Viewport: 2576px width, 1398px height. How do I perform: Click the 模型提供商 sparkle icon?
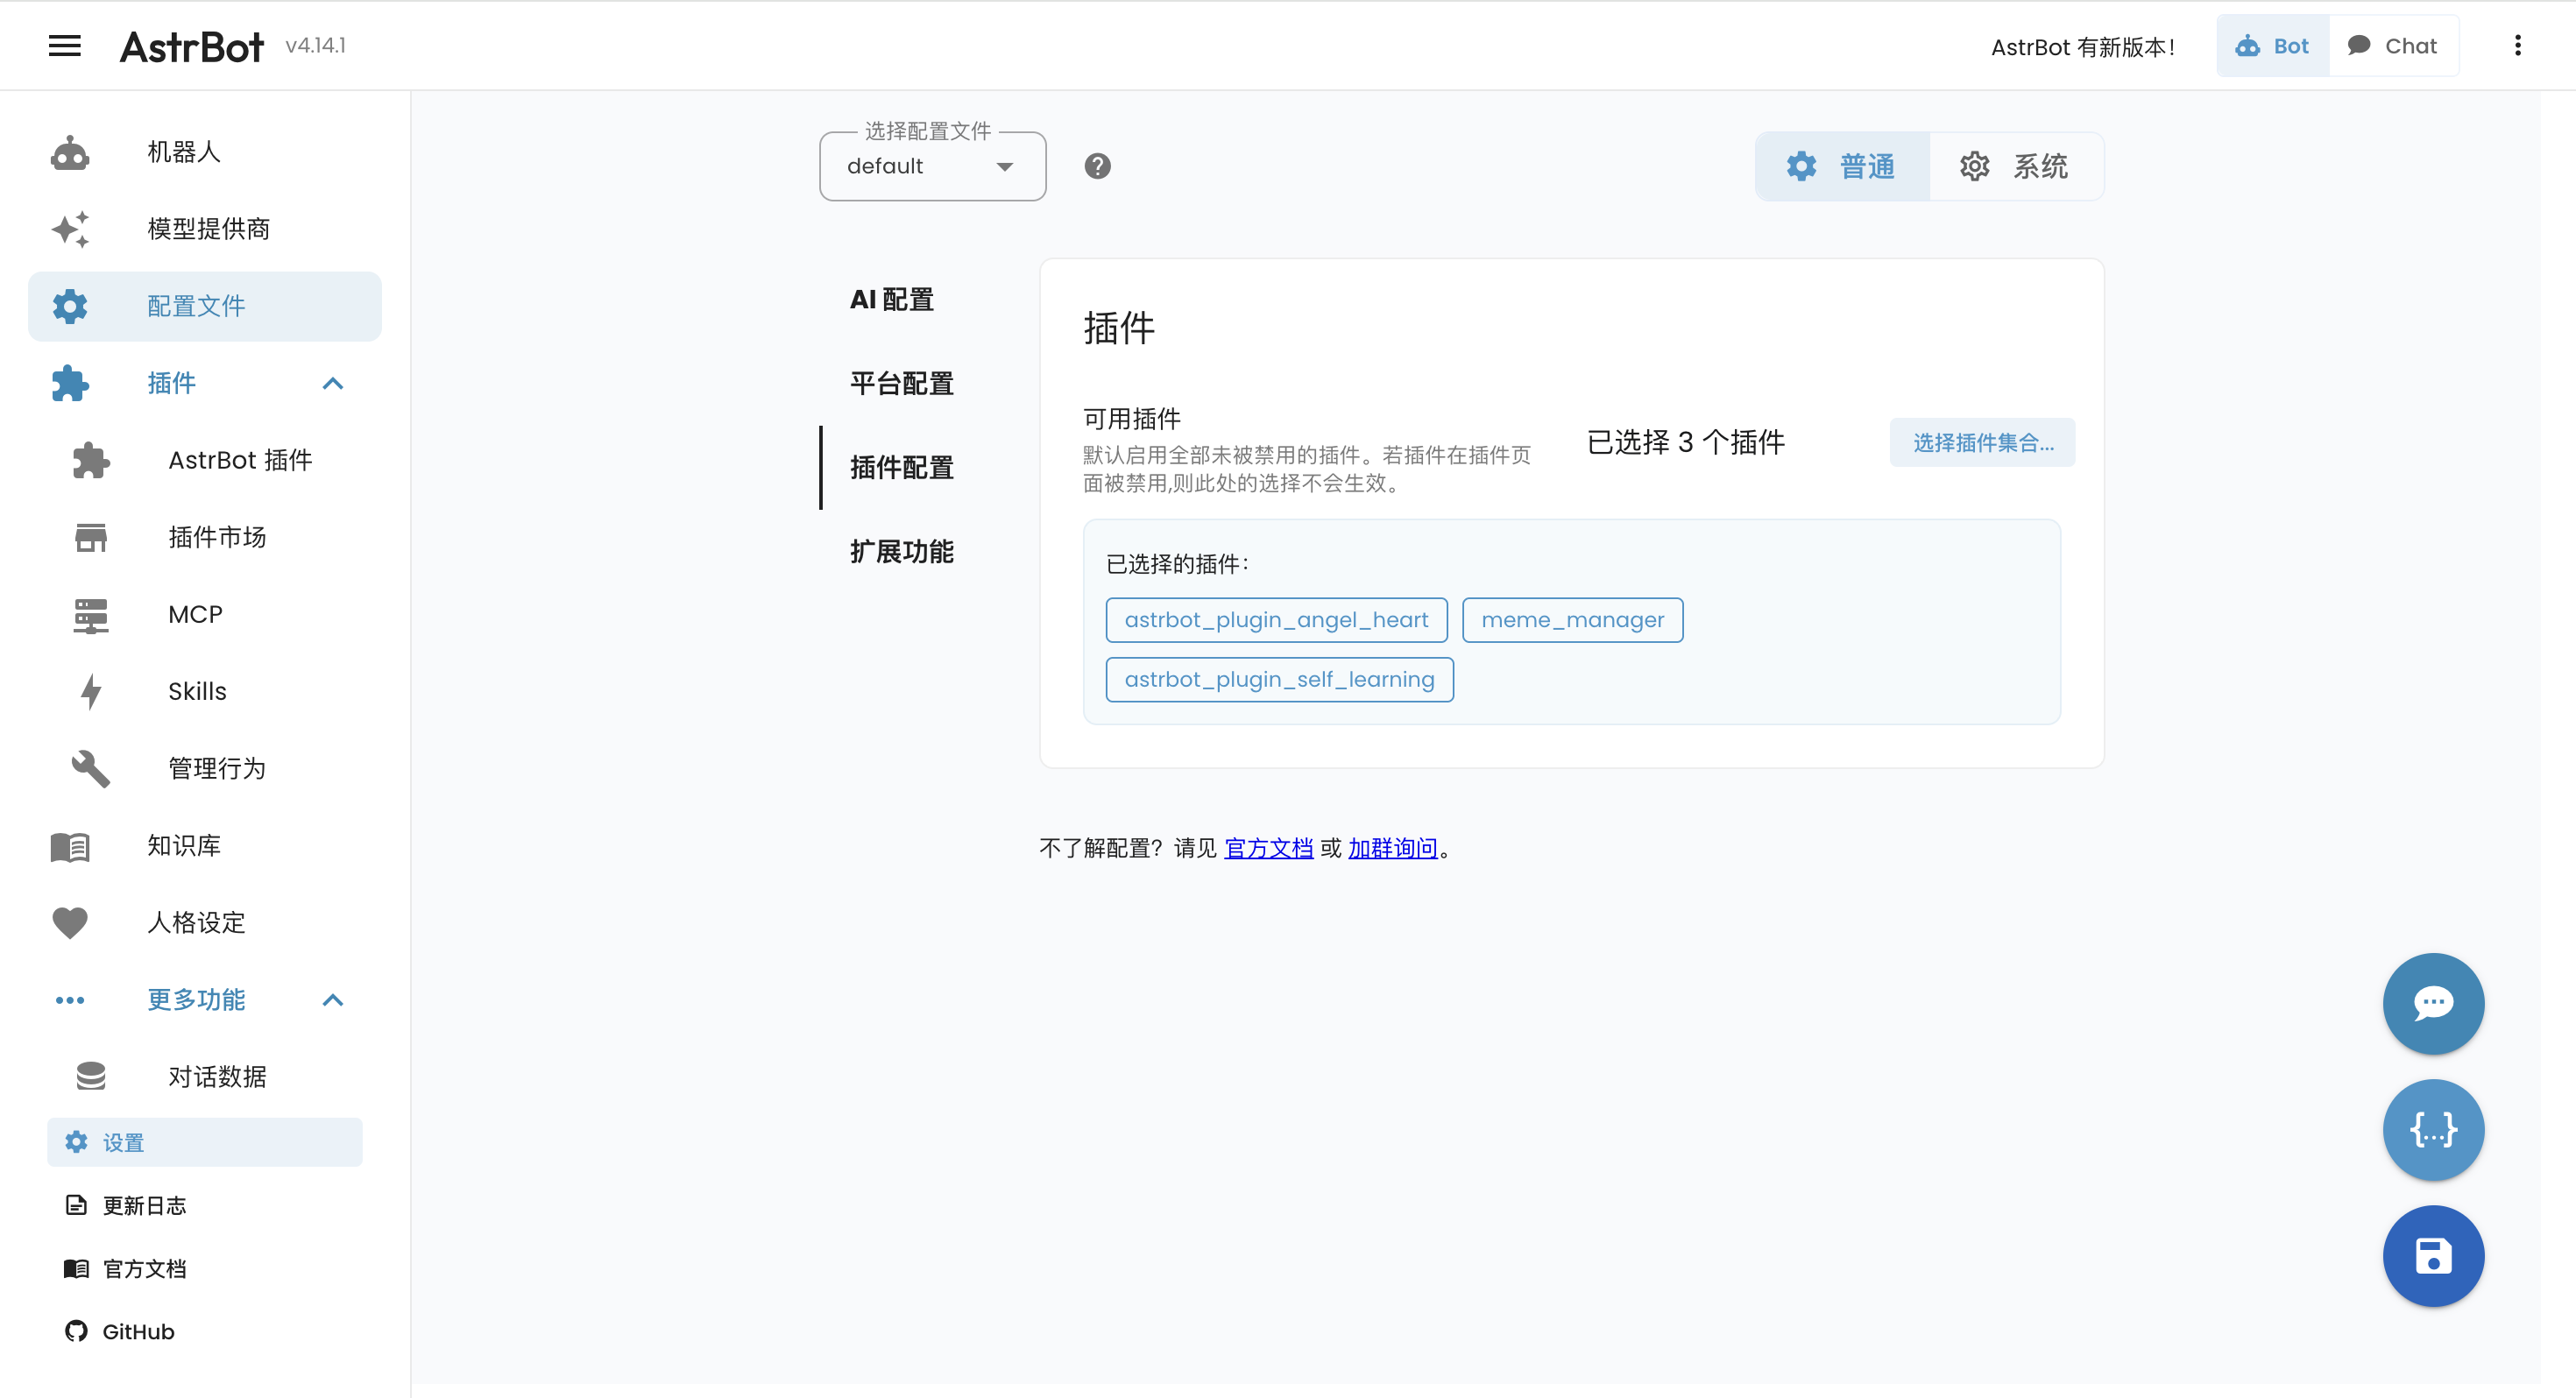pyautogui.click(x=68, y=229)
